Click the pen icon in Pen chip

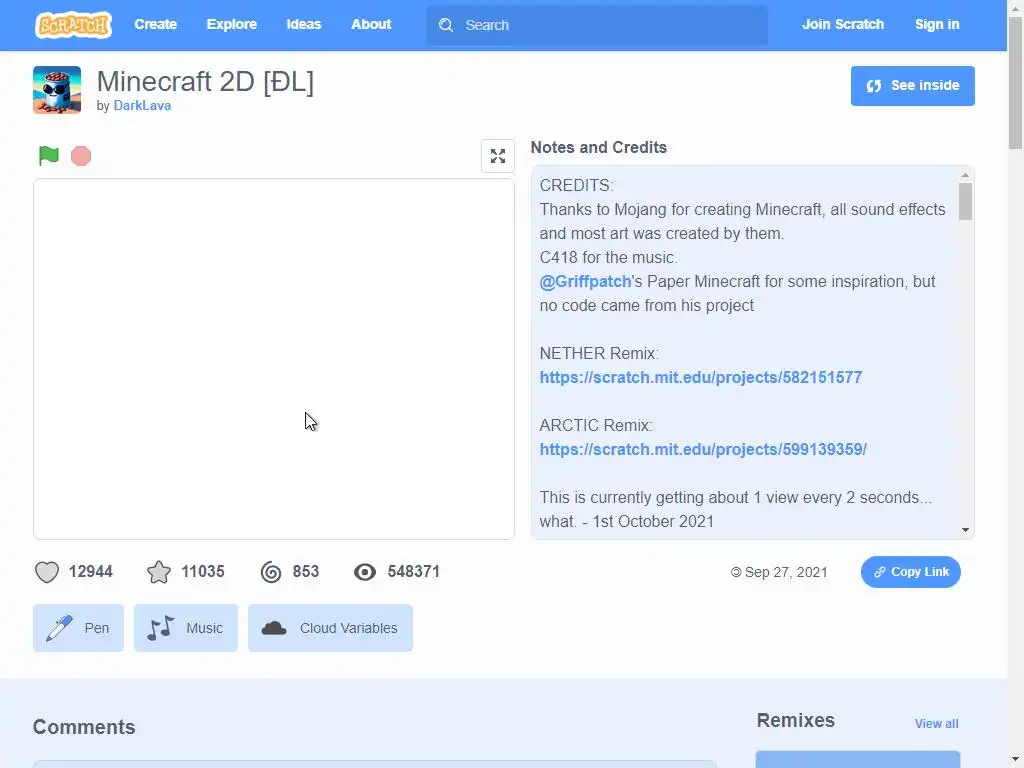coord(59,628)
